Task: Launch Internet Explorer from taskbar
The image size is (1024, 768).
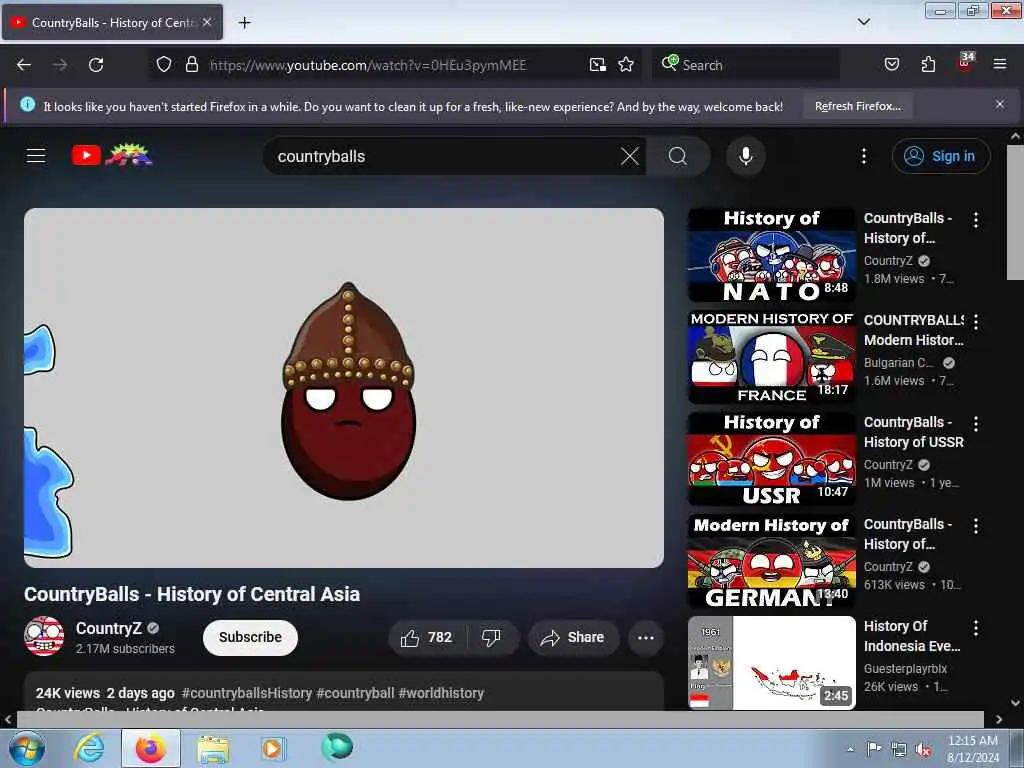Action: (x=89, y=748)
